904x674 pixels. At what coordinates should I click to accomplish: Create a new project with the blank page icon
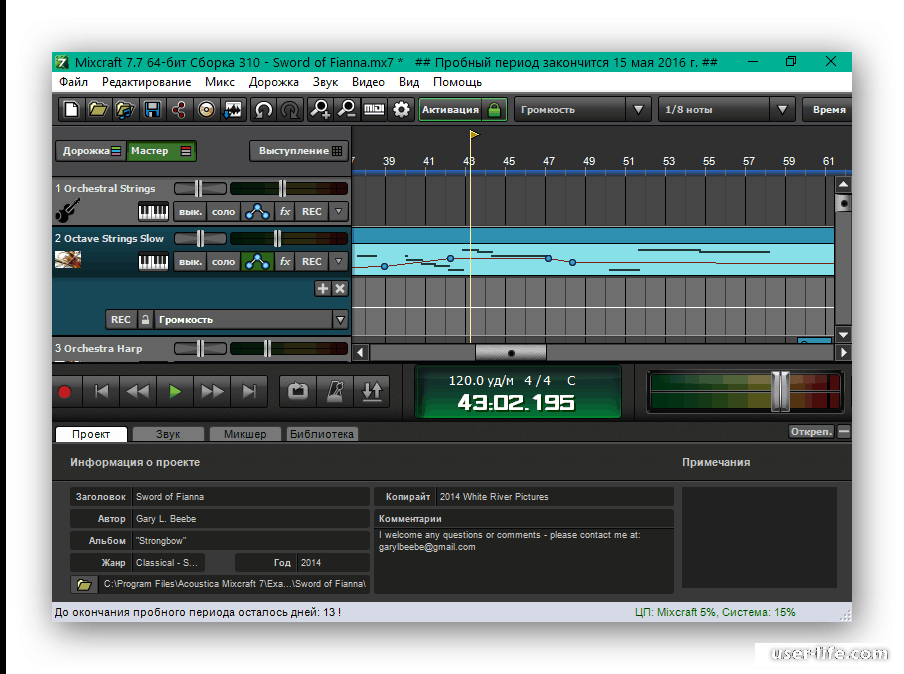[x=71, y=109]
